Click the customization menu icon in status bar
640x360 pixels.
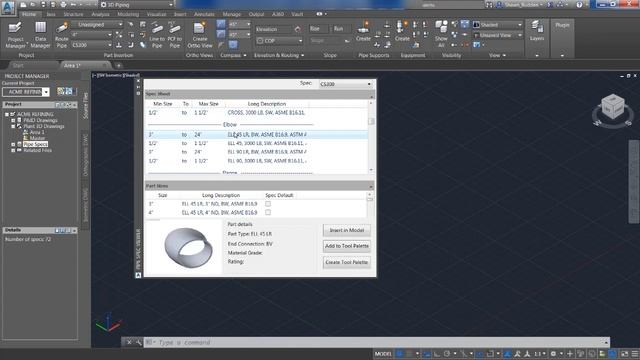(x=635, y=354)
